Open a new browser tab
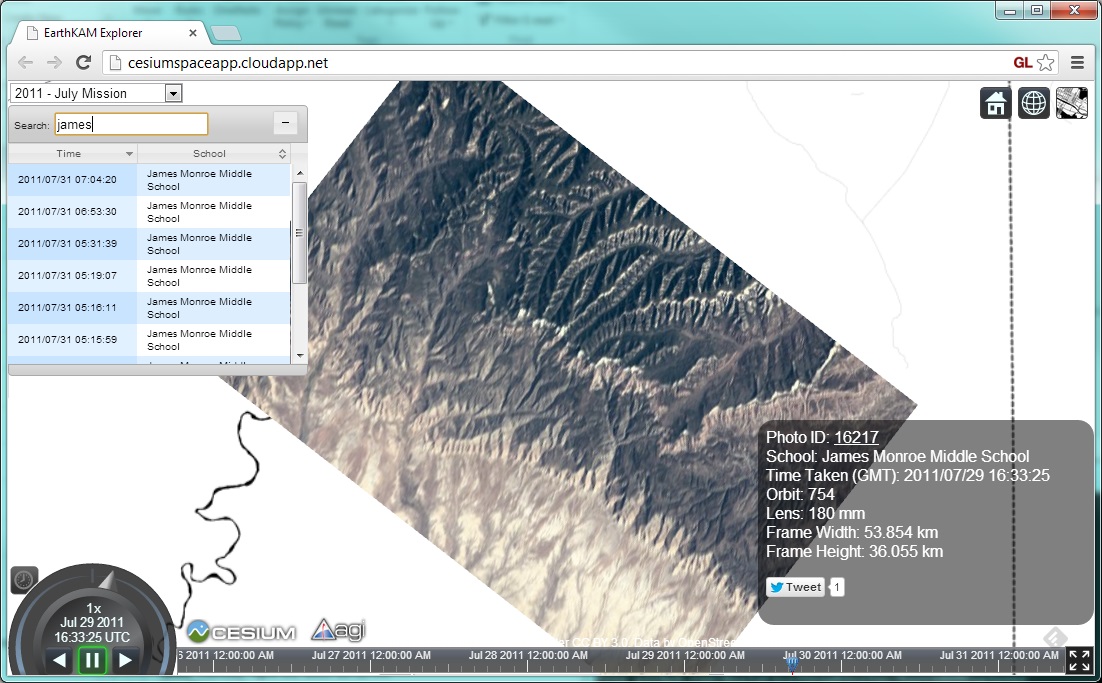 tap(226, 33)
